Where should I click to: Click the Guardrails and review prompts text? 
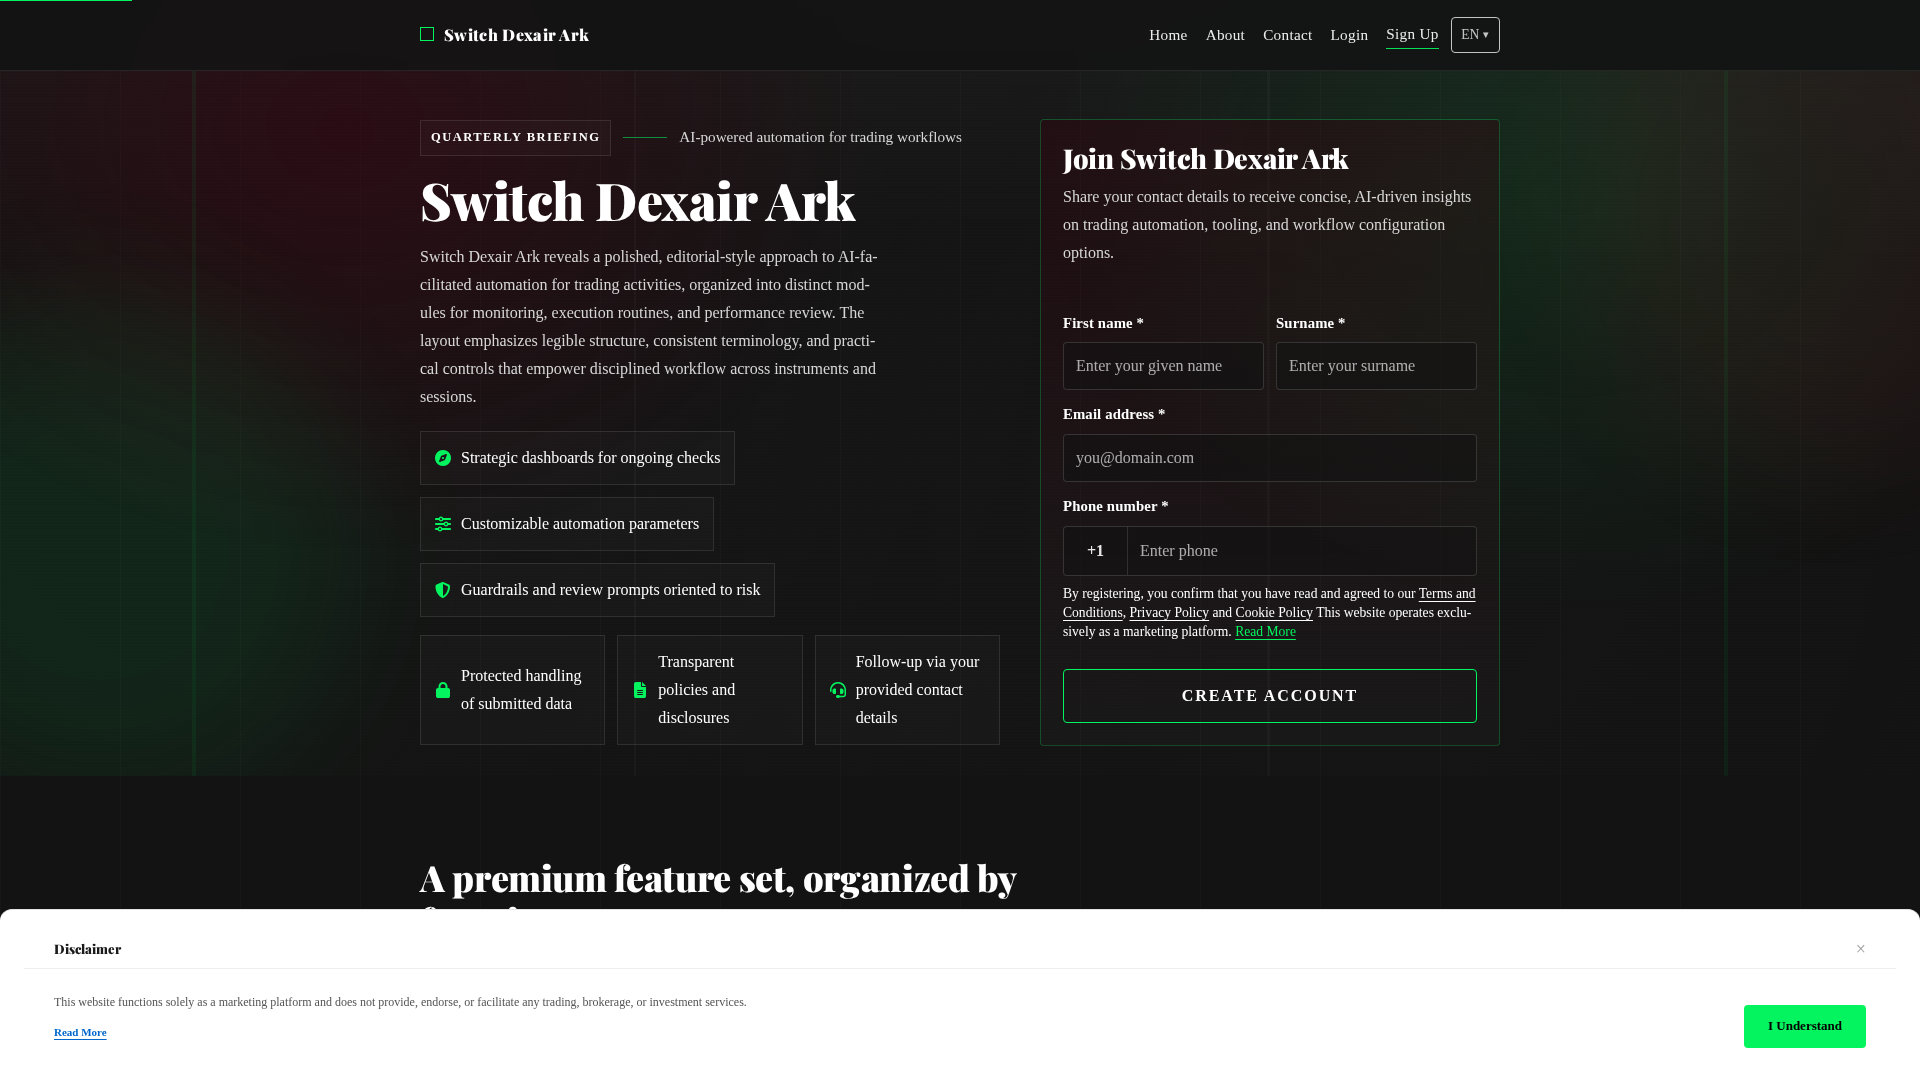coord(610,590)
